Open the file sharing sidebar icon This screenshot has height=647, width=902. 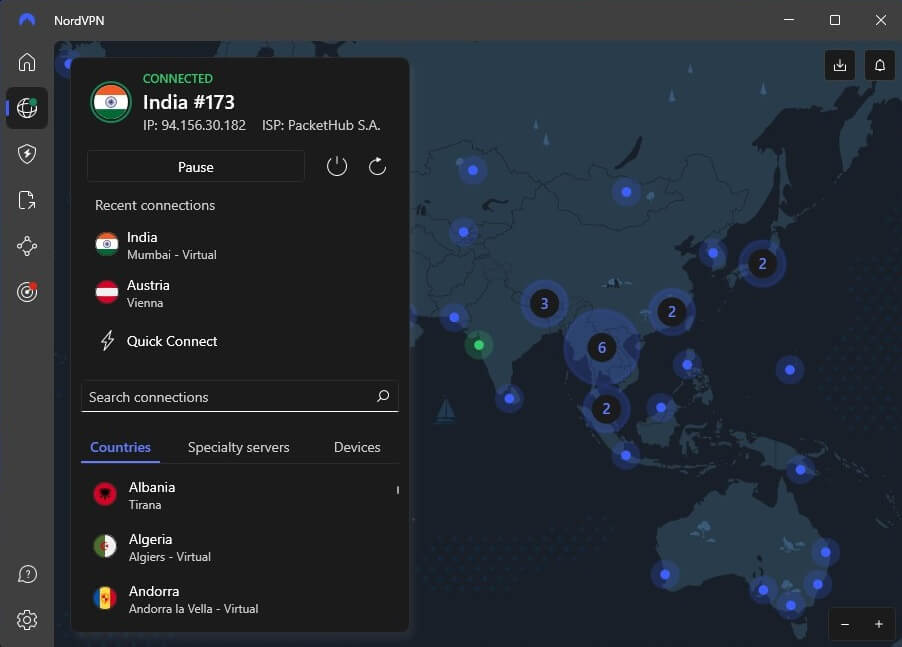27,200
